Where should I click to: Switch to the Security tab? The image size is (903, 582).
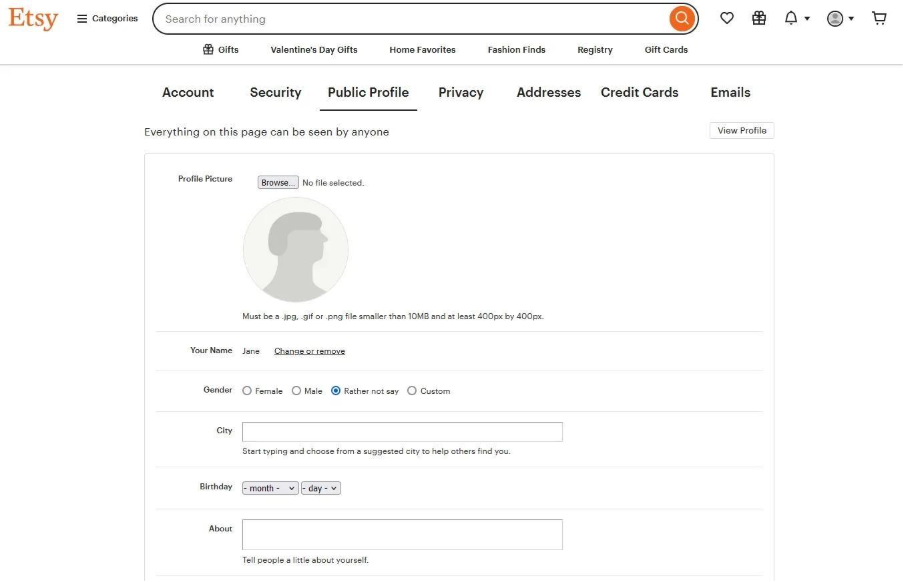click(275, 92)
